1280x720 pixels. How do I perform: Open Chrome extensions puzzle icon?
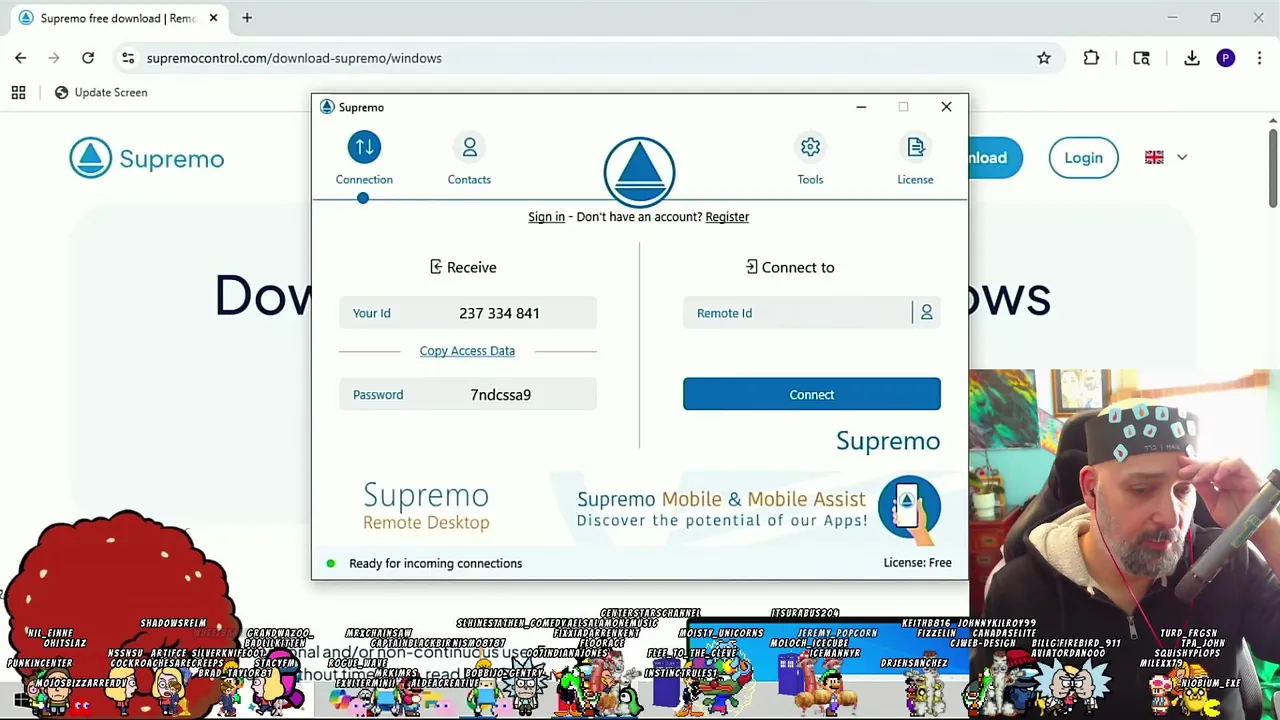pyautogui.click(x=1091, y=58)
